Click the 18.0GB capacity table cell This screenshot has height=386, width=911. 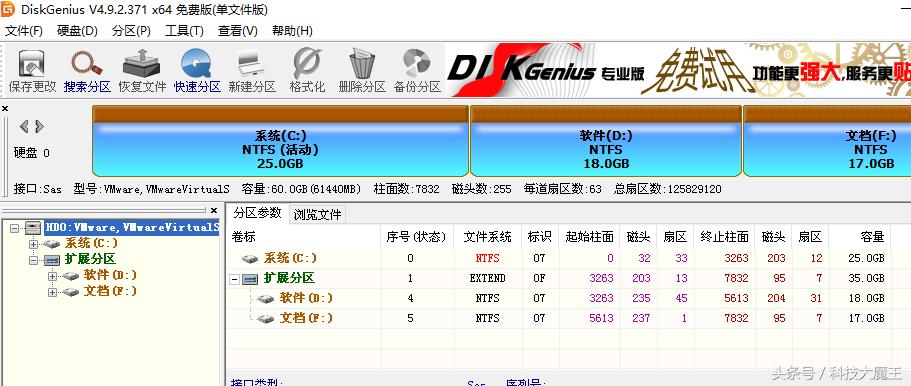866,298
